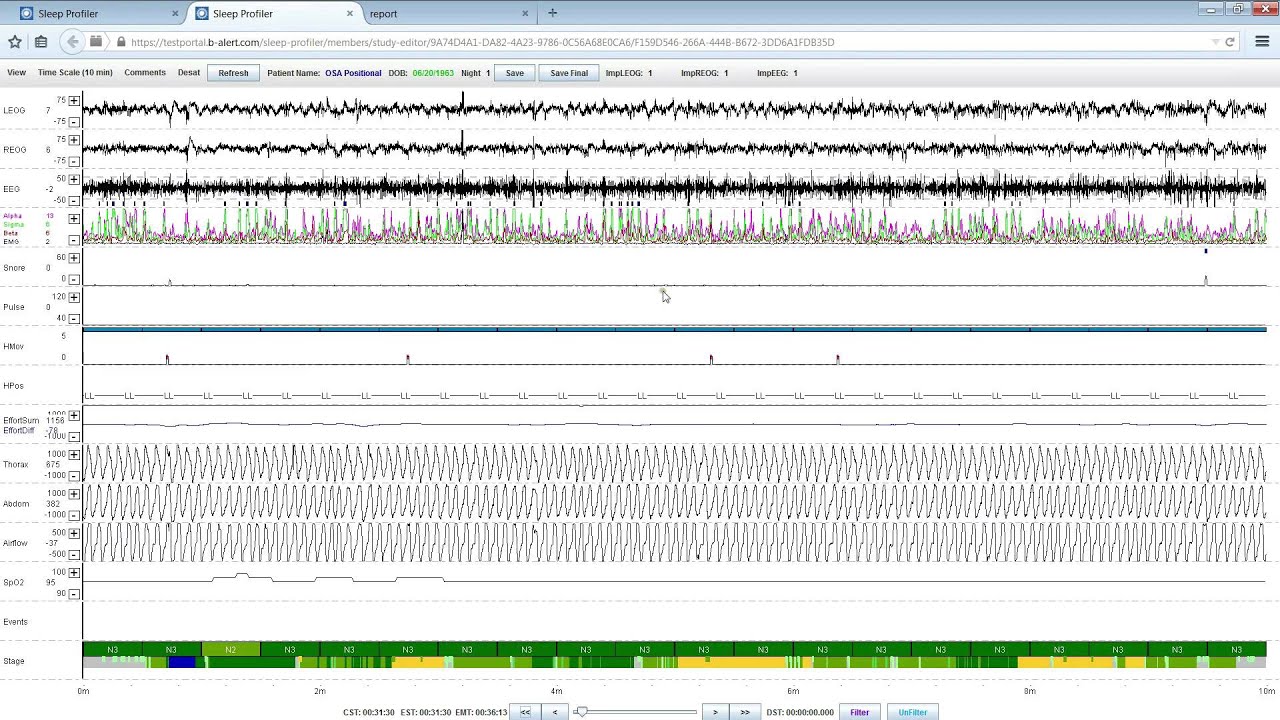Close the report tab
This screenshot has width=1280, height=720.
pos(525,14)
